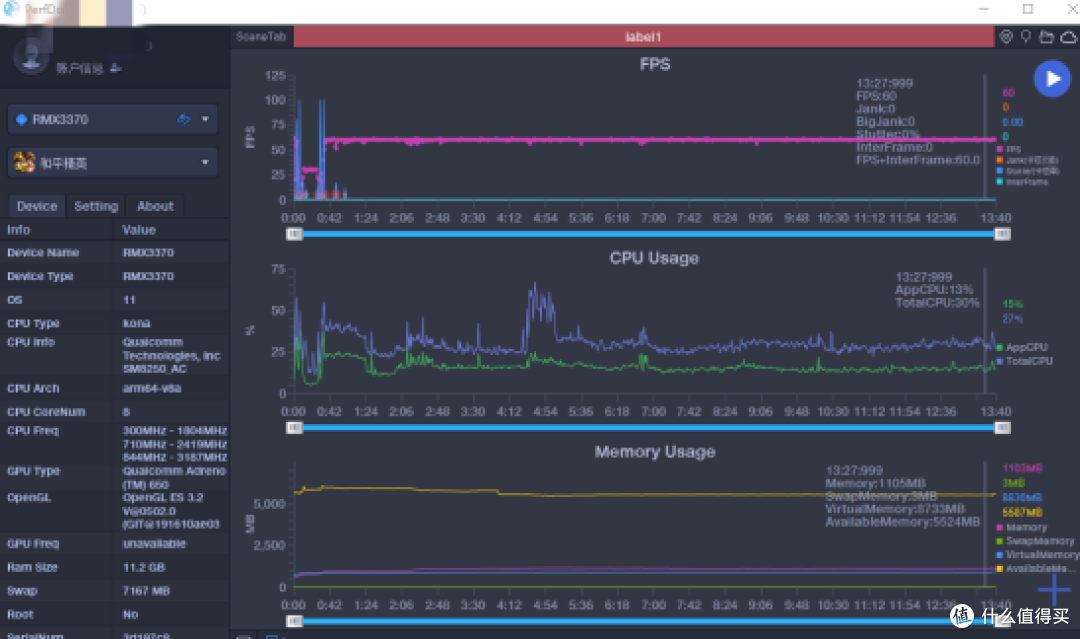Toggle the TotalCPU series legend entry

1024,361
